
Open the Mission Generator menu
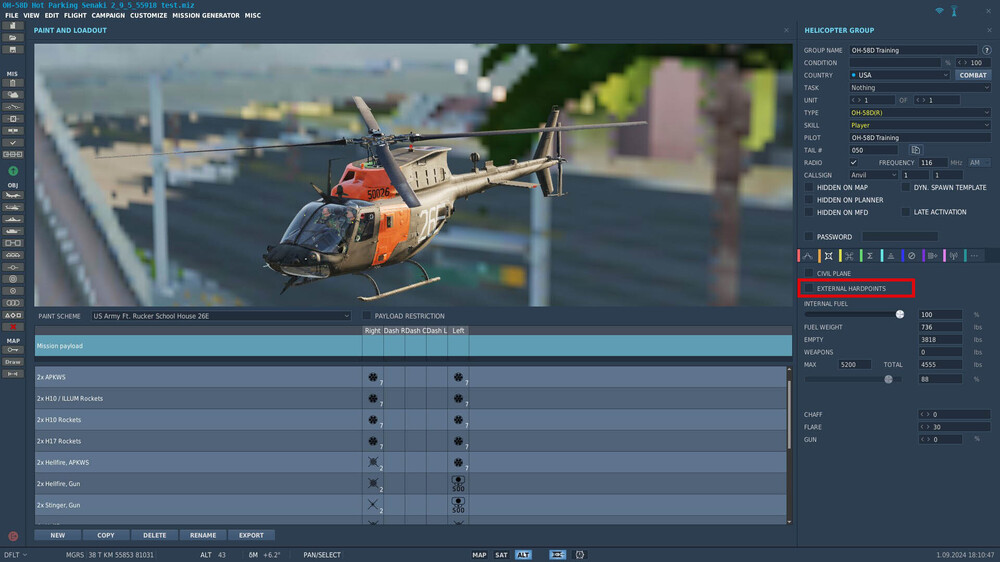[206, 16]
